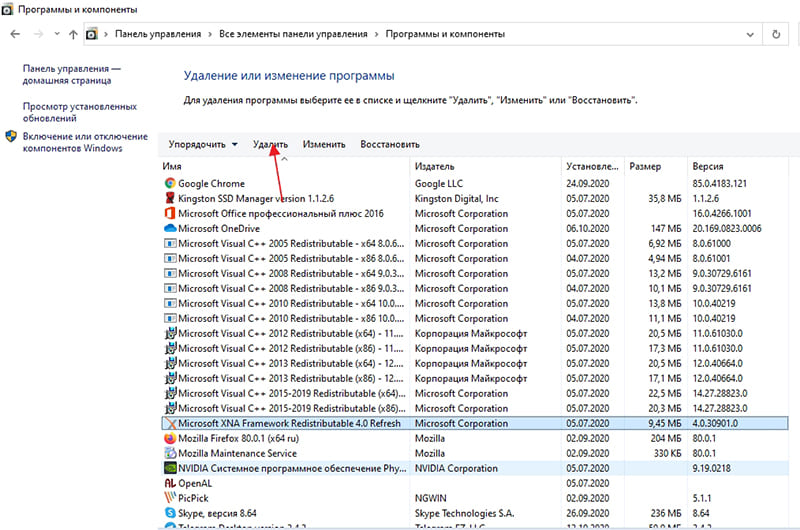Click the shield icon beside Windows components link
Screen dimensions: 800x530
(x=11, y=137)
